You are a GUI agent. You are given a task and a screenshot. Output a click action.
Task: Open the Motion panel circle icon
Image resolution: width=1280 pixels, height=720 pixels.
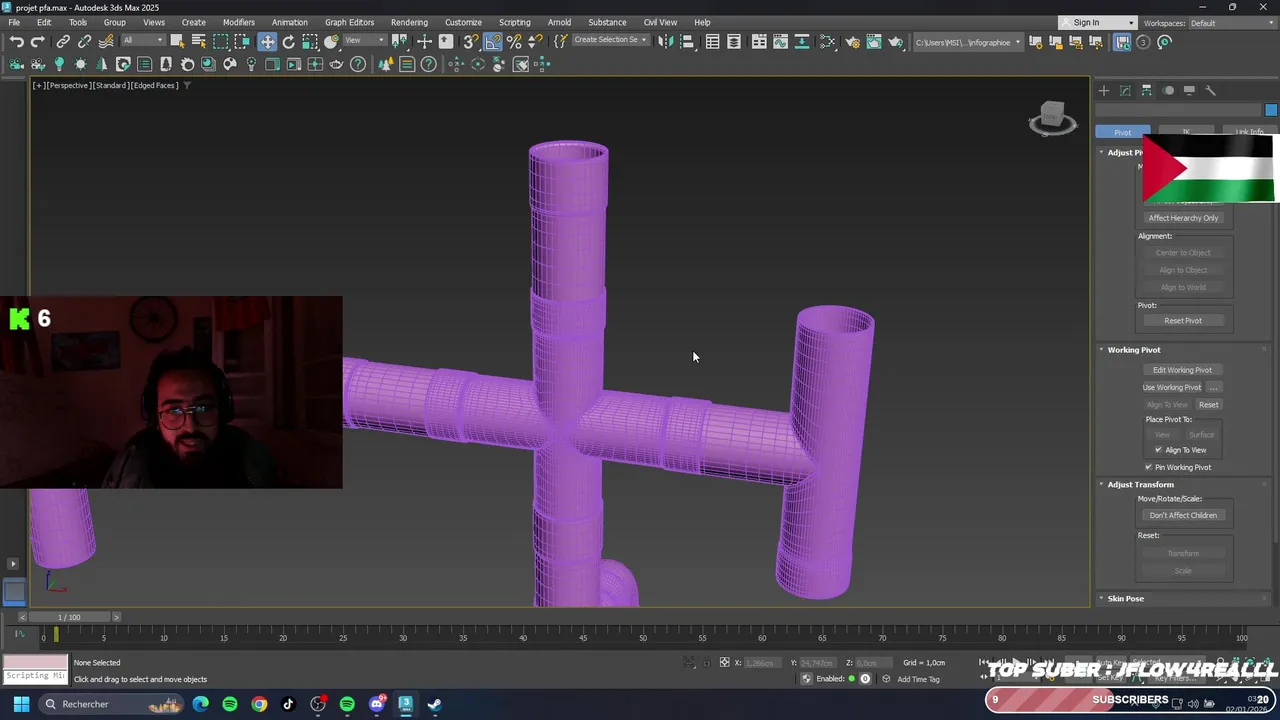pos(1168,90)
